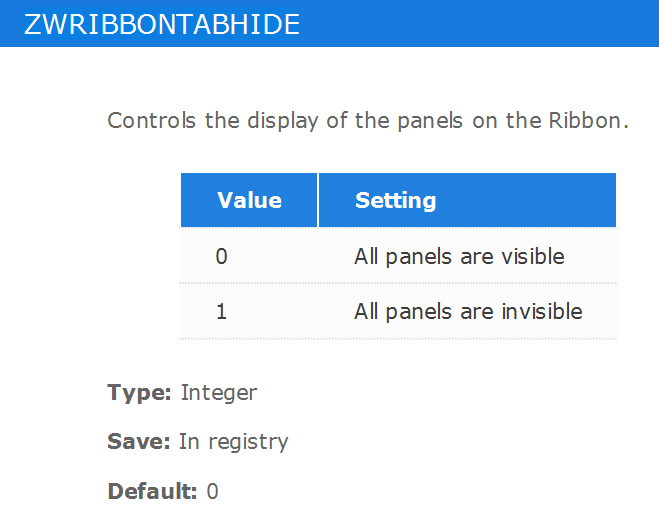
Task: Click the ZWRIBBONTABHIDE page title
Action: pyautogui.click(x=162, y=24)
